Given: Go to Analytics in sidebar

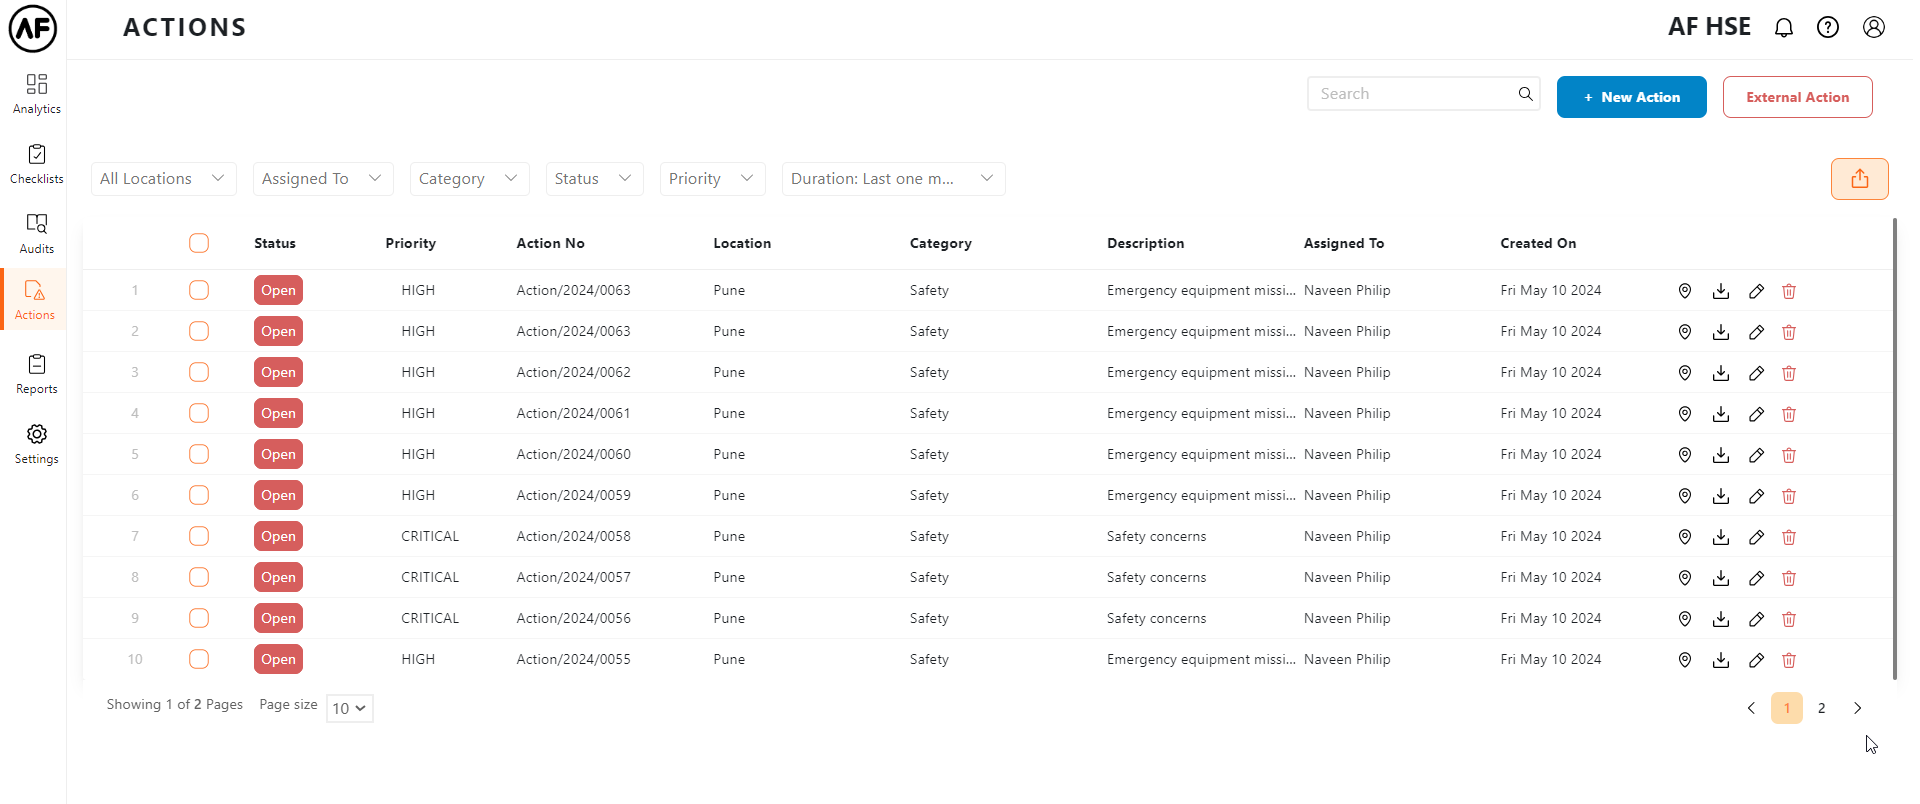Looking at the screenshot, I should tap(36, 93).
